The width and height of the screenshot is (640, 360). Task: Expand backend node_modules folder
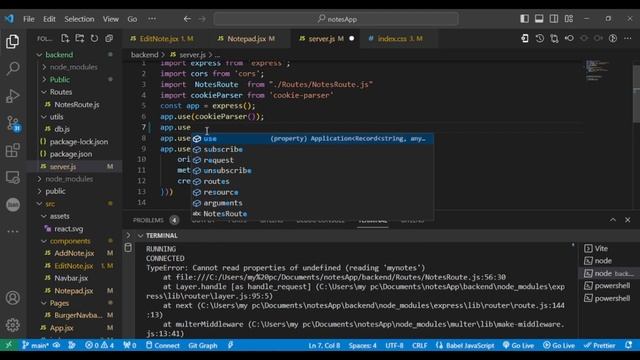point(73,67)
